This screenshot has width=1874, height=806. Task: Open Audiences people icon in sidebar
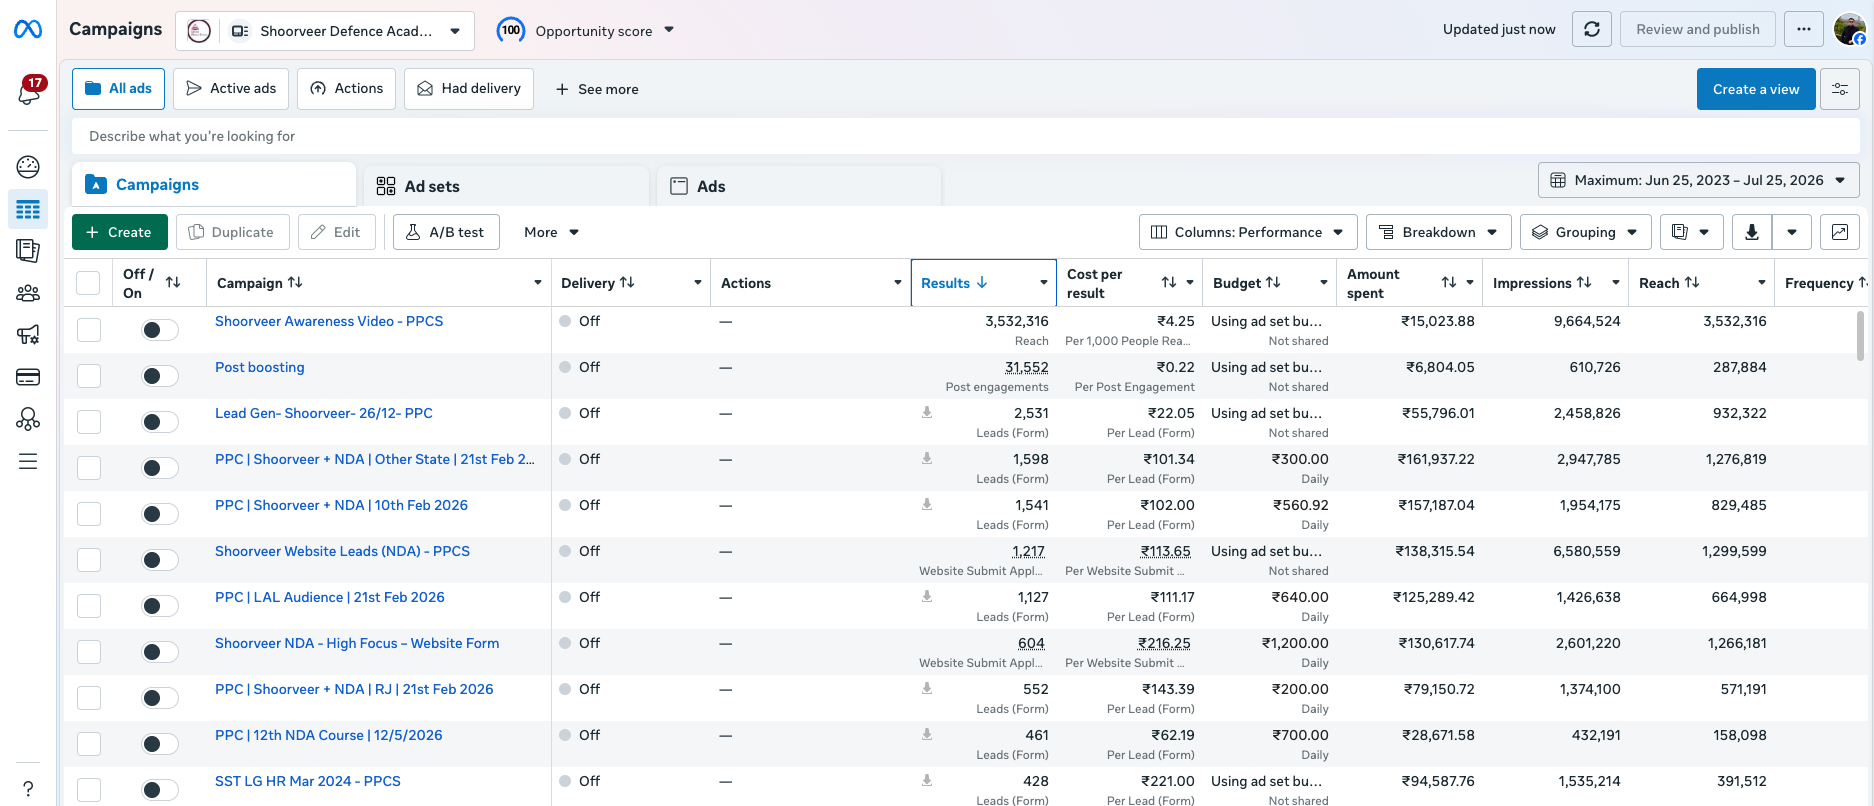(x=28, y=293)
